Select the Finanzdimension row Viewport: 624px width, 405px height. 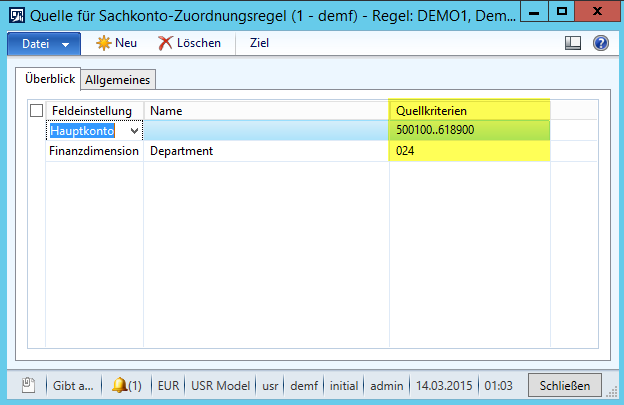click(x=94, y=151)
